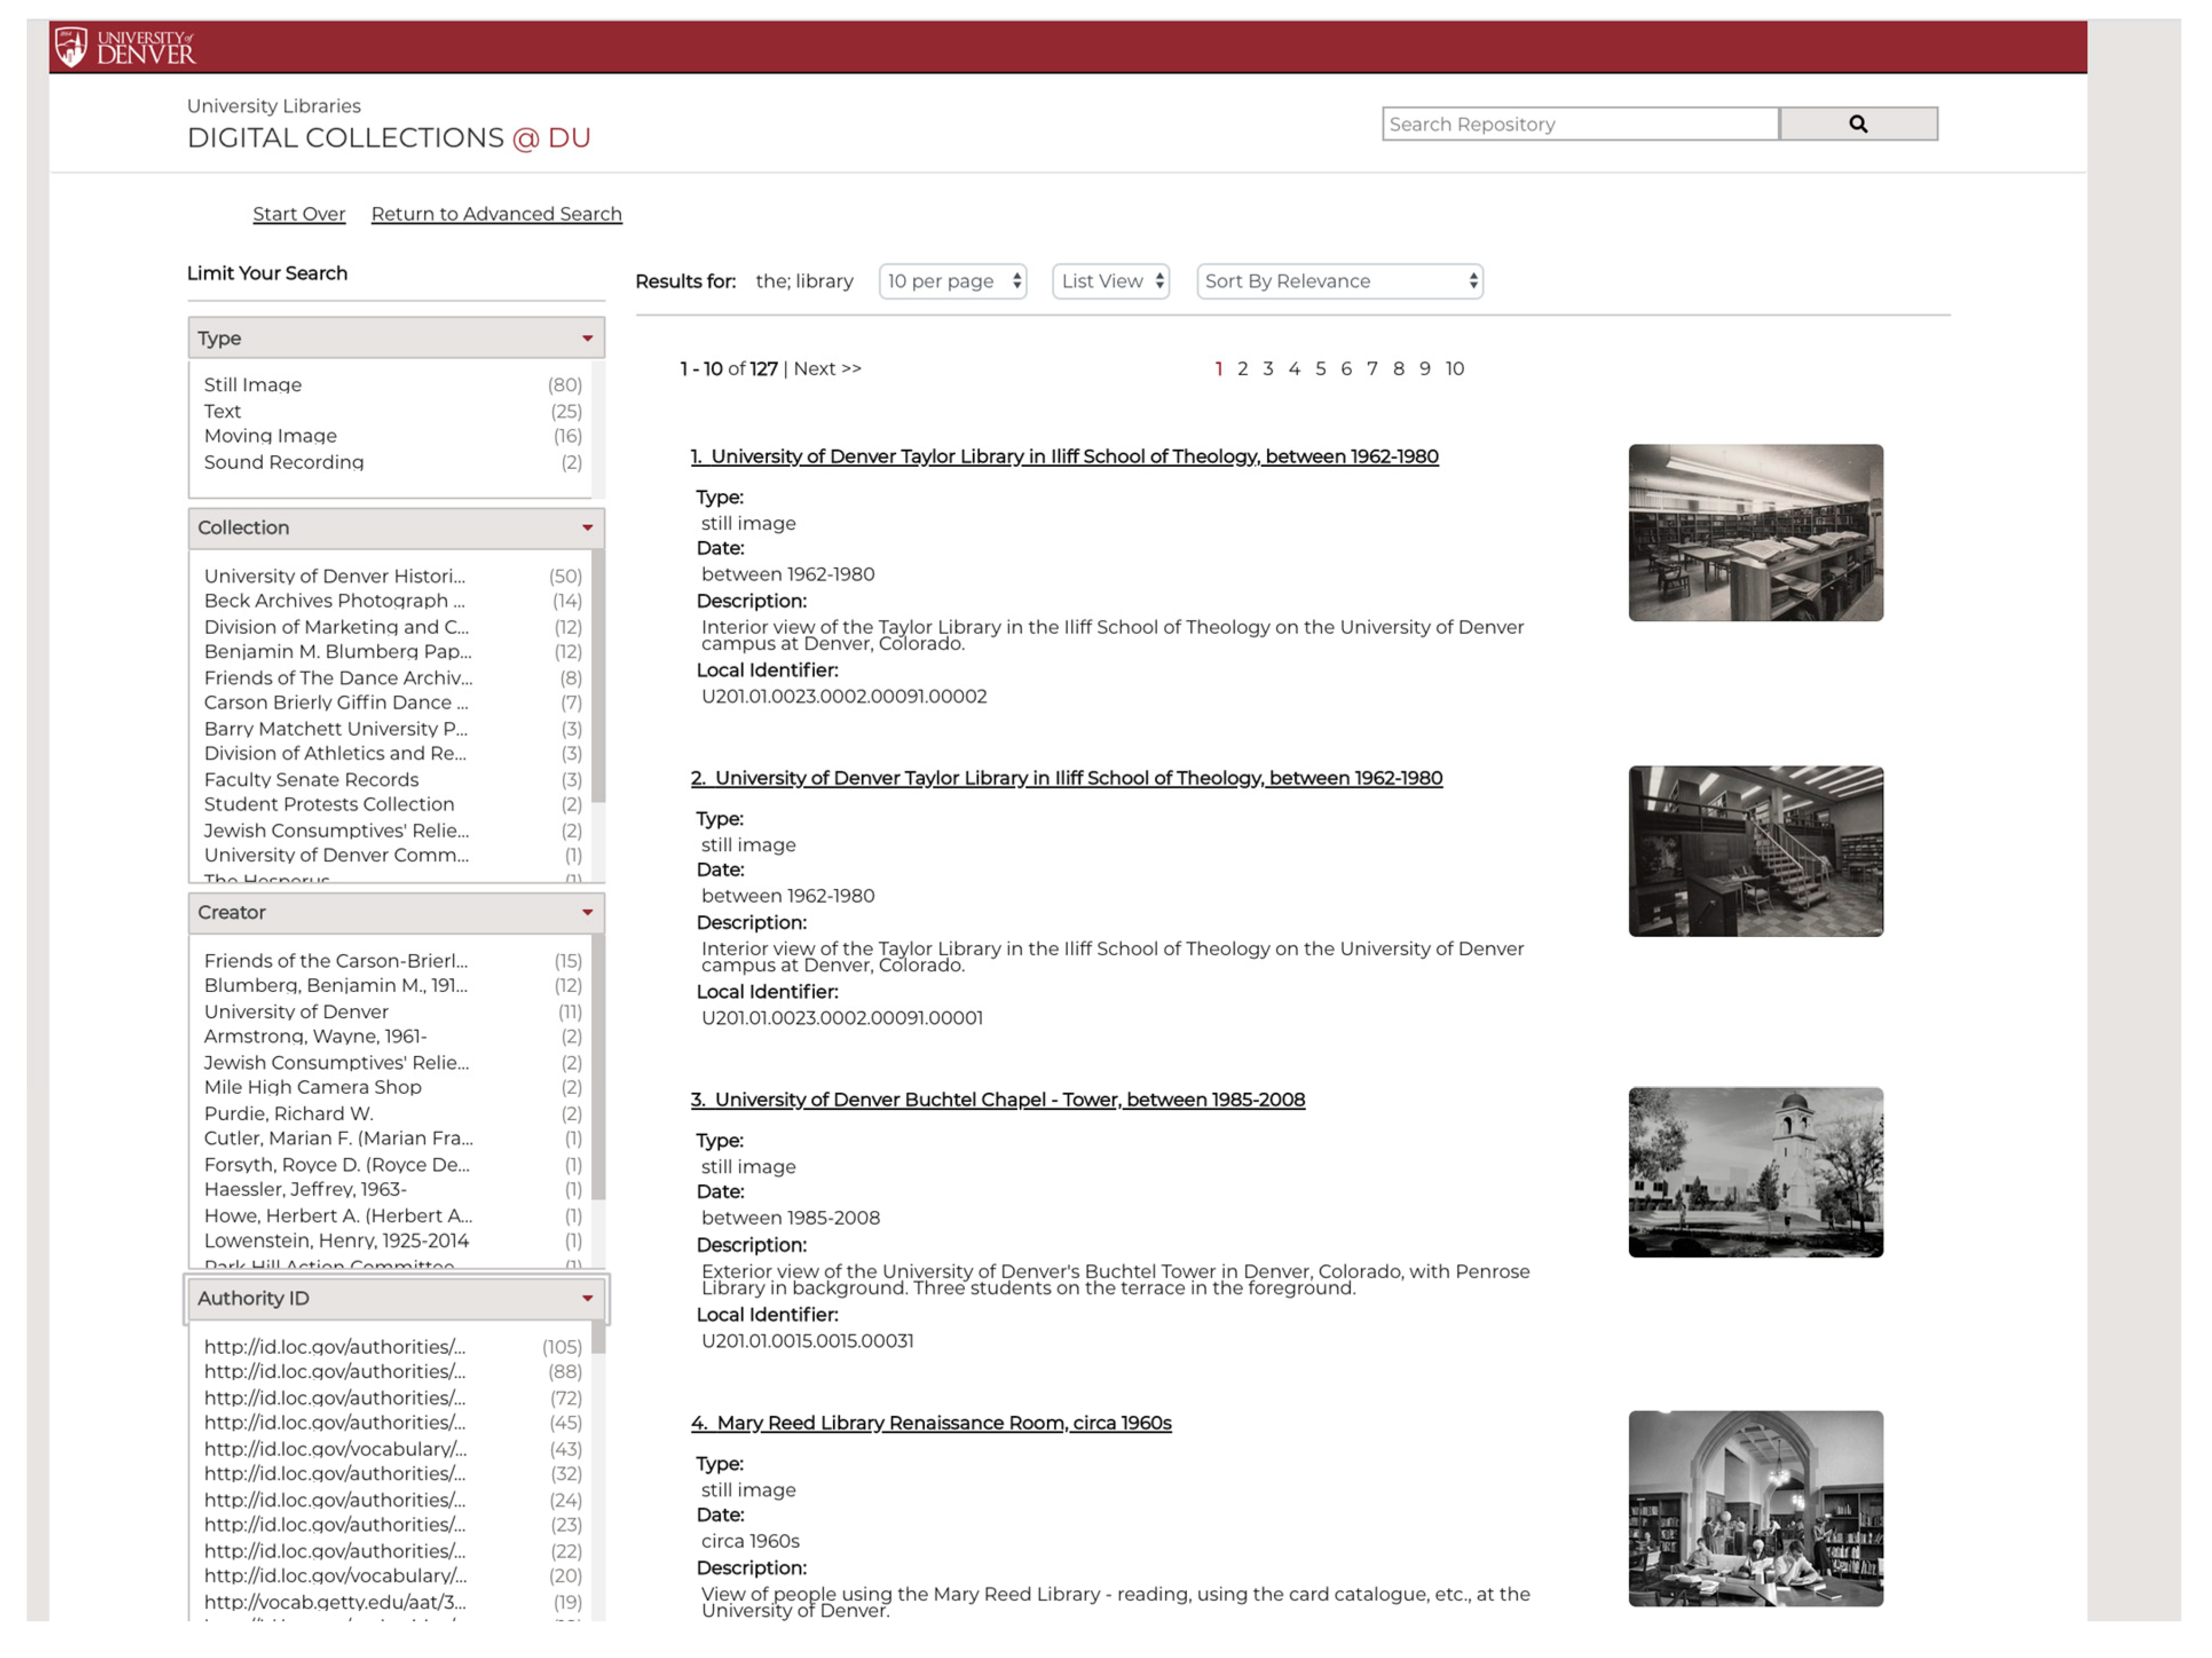
Task: Open the Sort By Relevance dropdown
Action: pos(1339,281)
